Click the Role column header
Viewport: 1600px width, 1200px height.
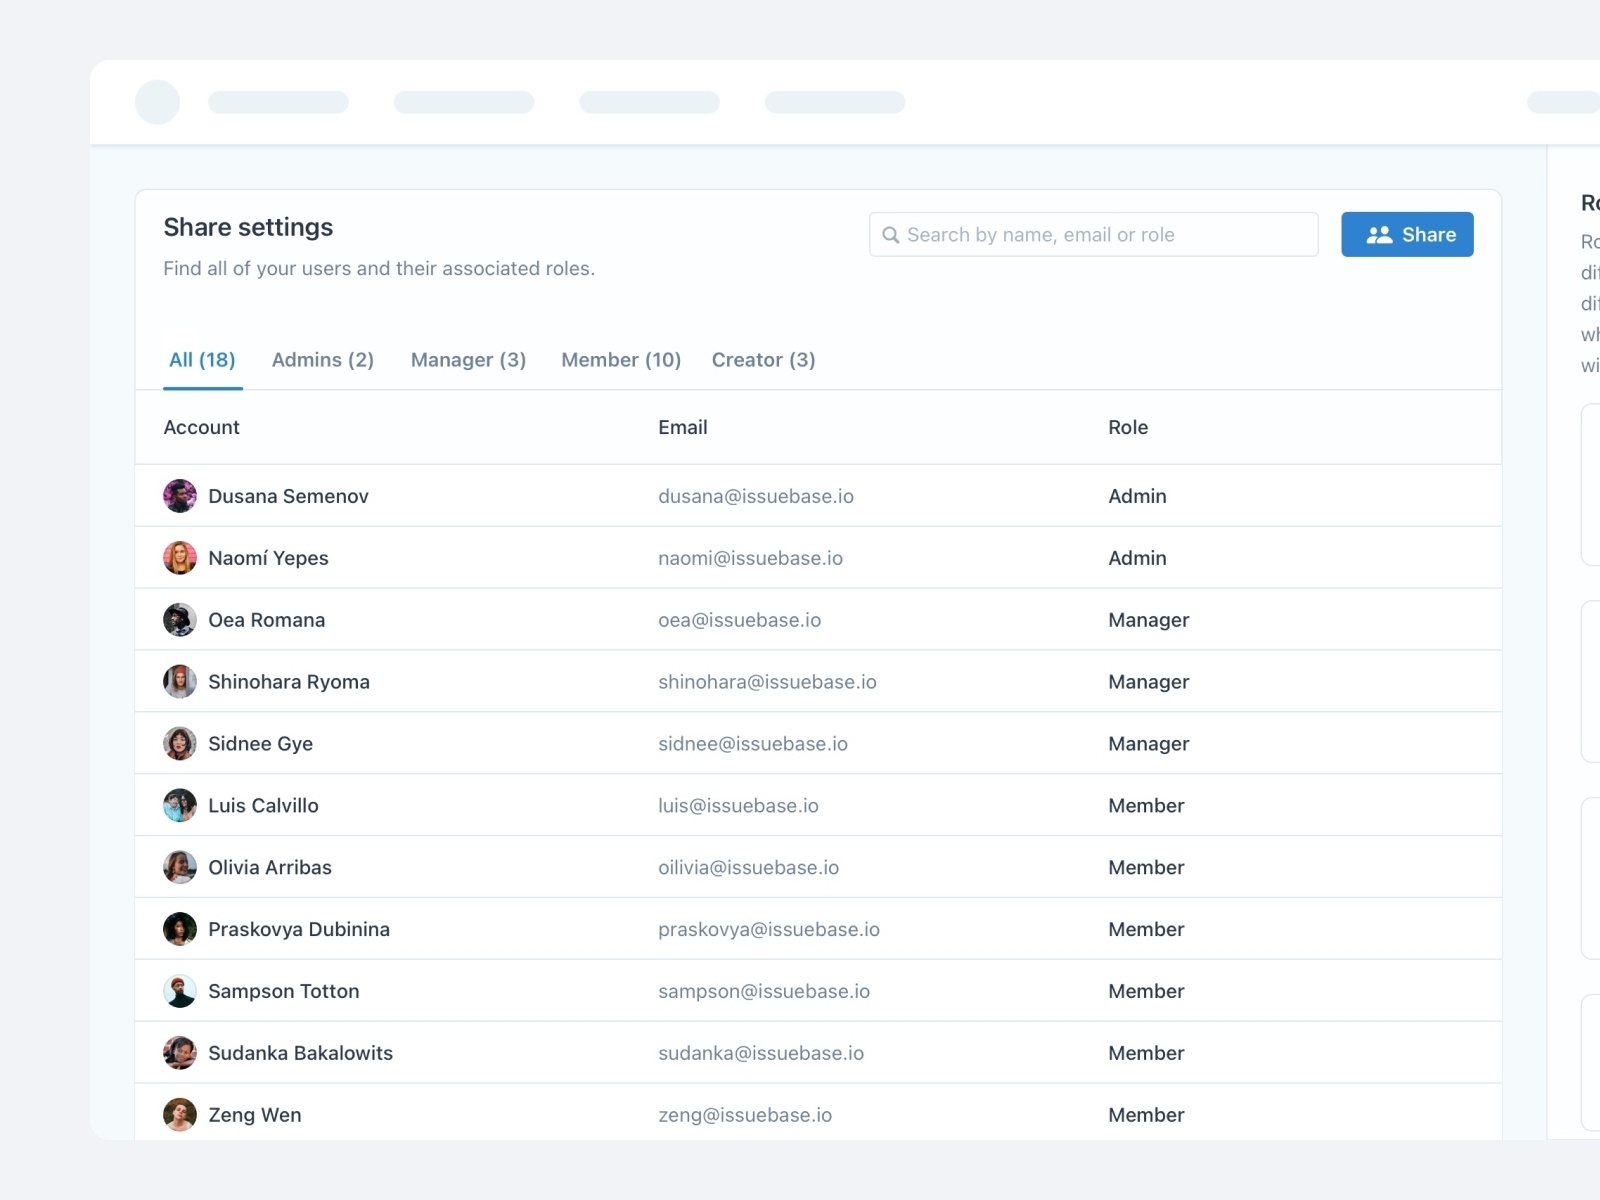[x=1128, y=427]
